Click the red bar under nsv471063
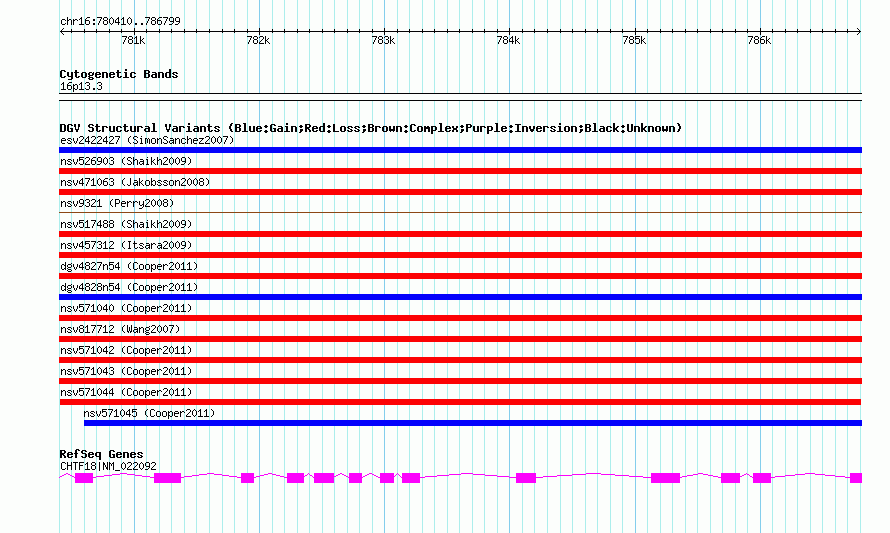The width and height of the screenshot is (890, 533). pos(460,192)
